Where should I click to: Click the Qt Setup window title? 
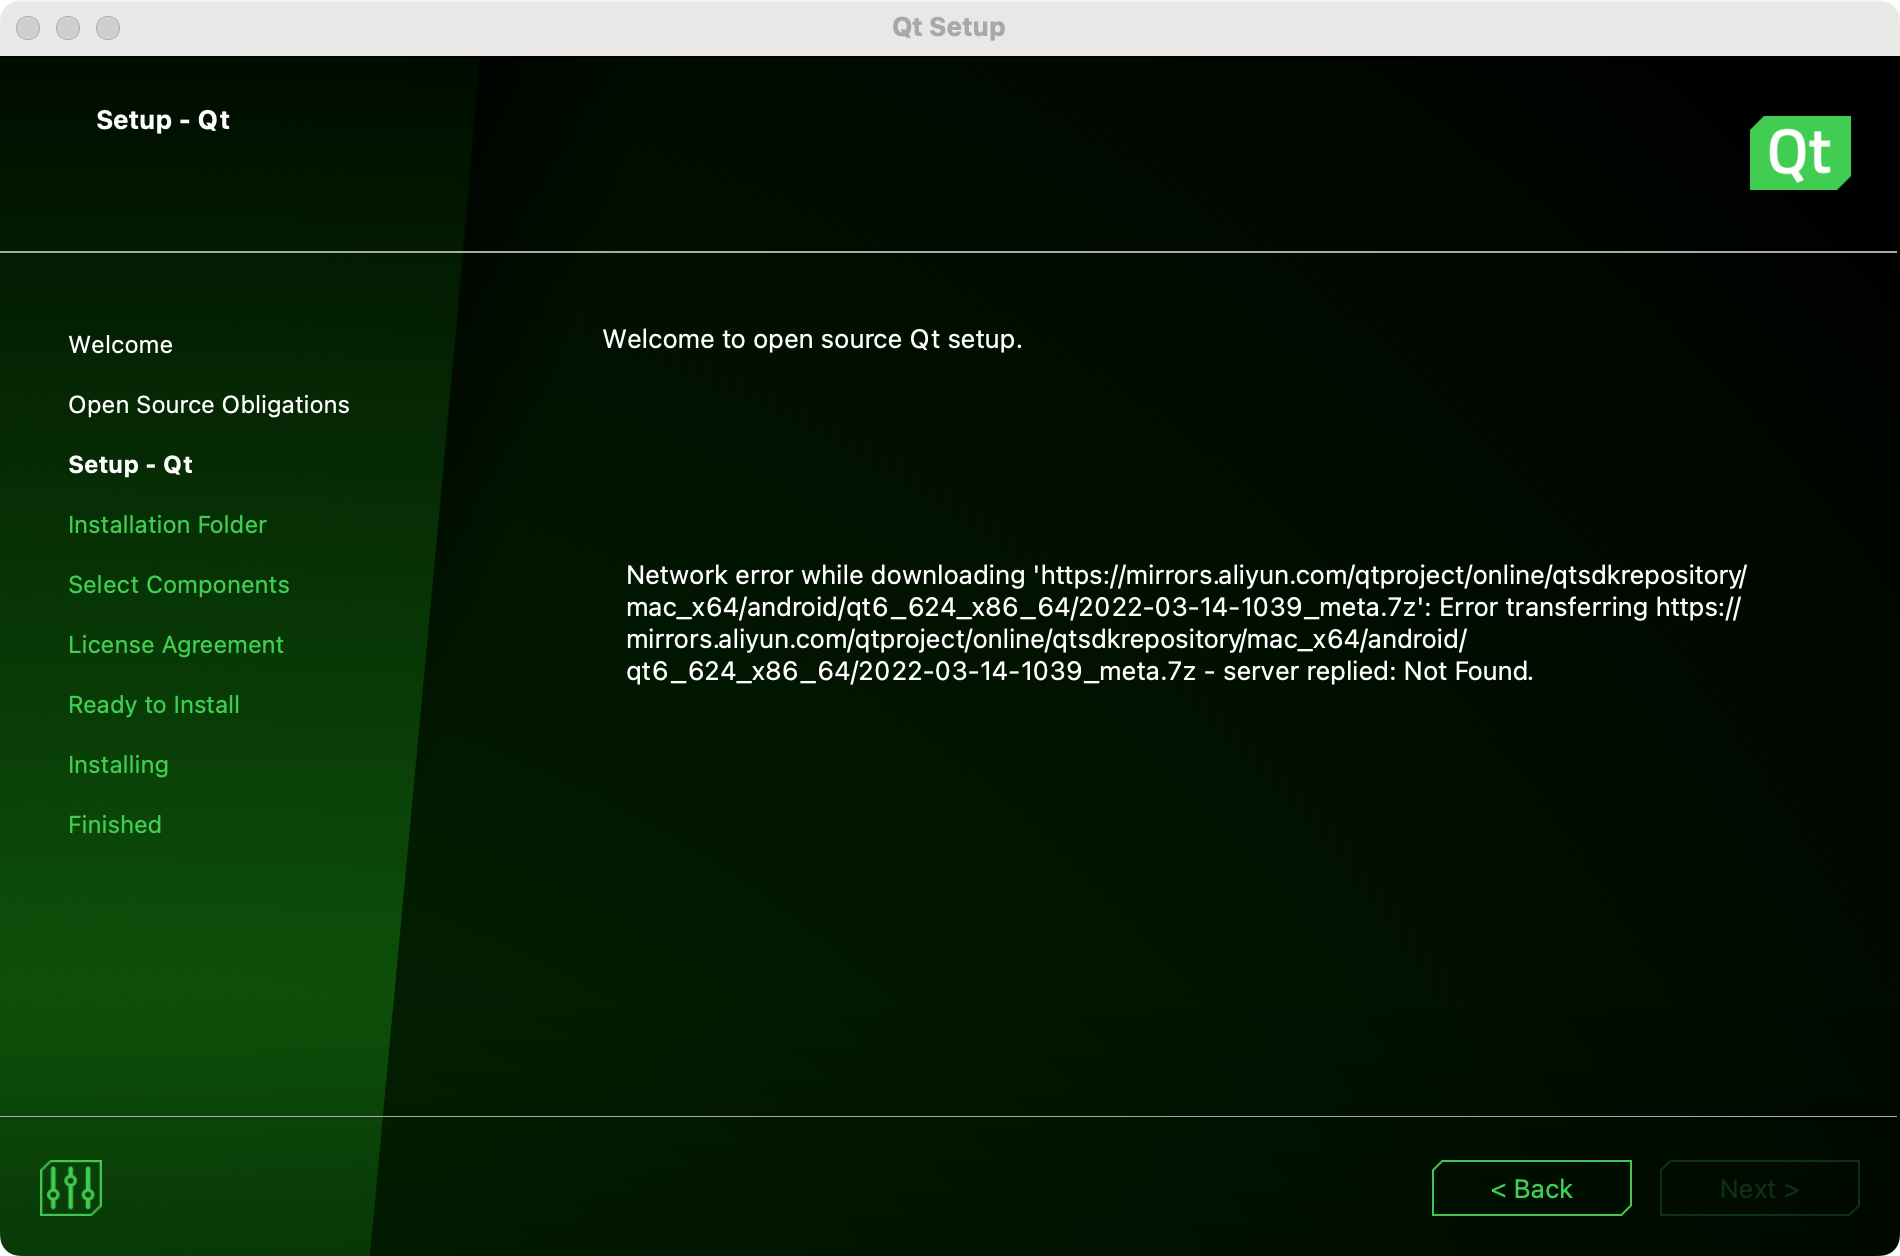pos(949,27)
